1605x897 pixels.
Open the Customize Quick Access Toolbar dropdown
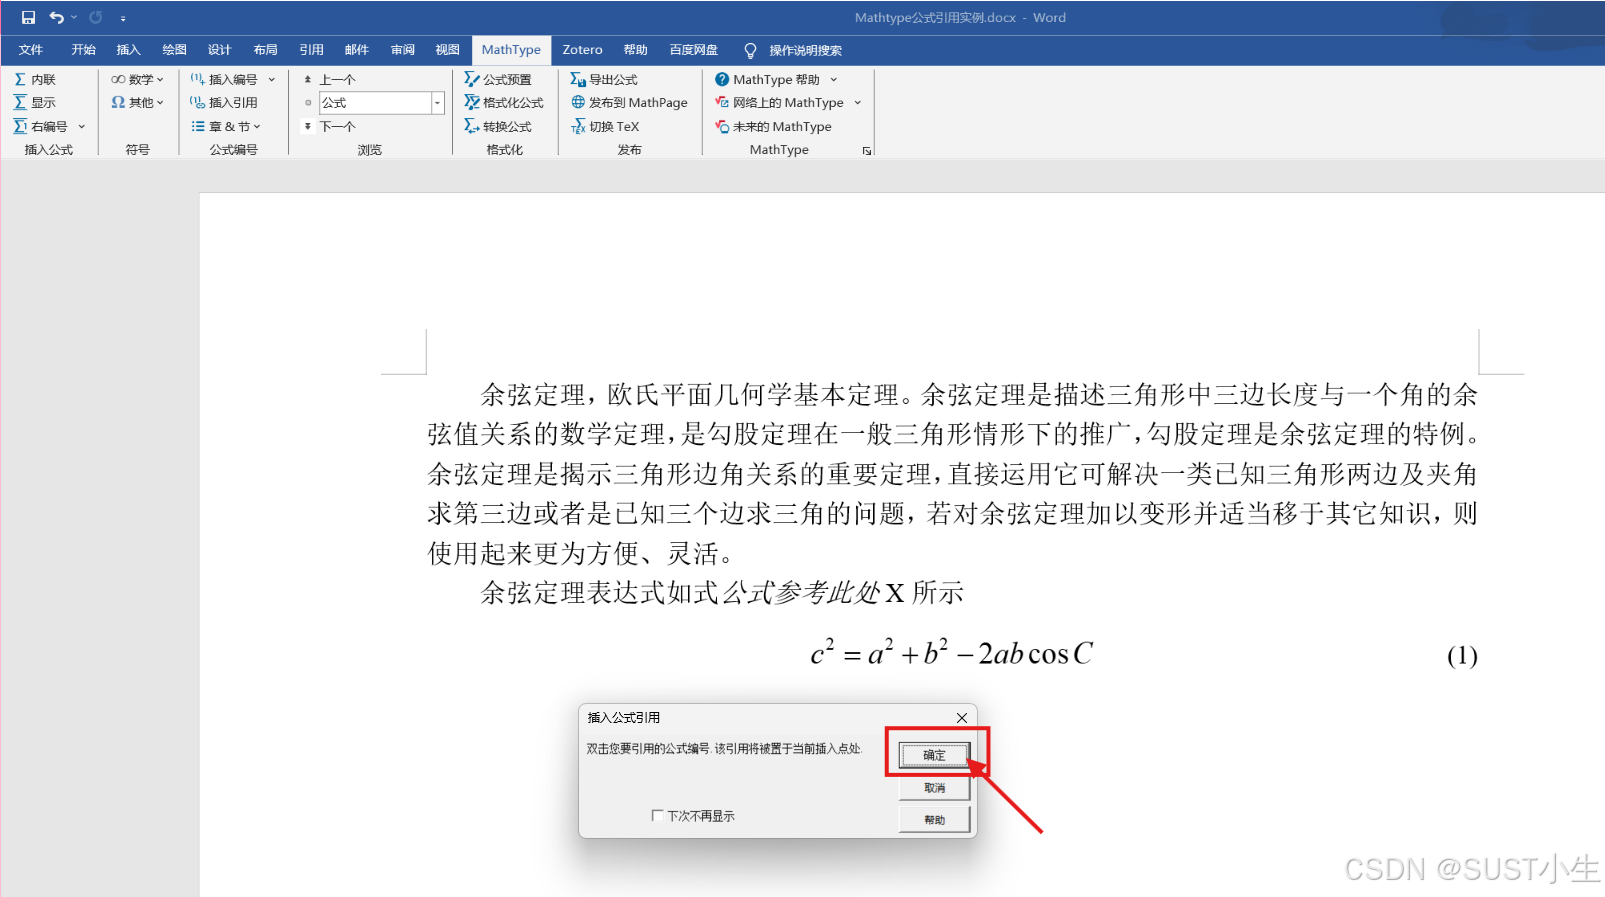123,18
